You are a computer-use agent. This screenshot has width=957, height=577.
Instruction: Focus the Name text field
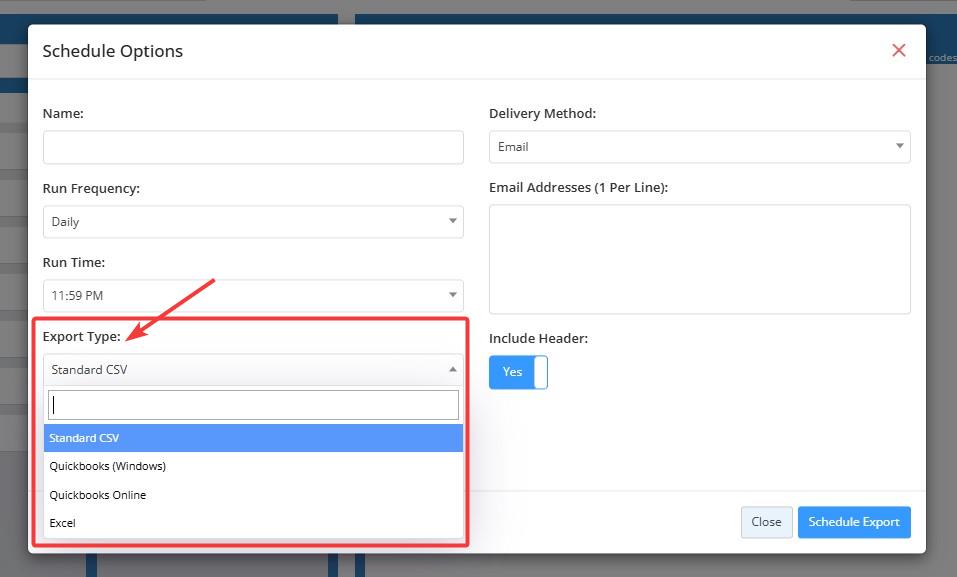pyautogui.click(x=253, y=147)
